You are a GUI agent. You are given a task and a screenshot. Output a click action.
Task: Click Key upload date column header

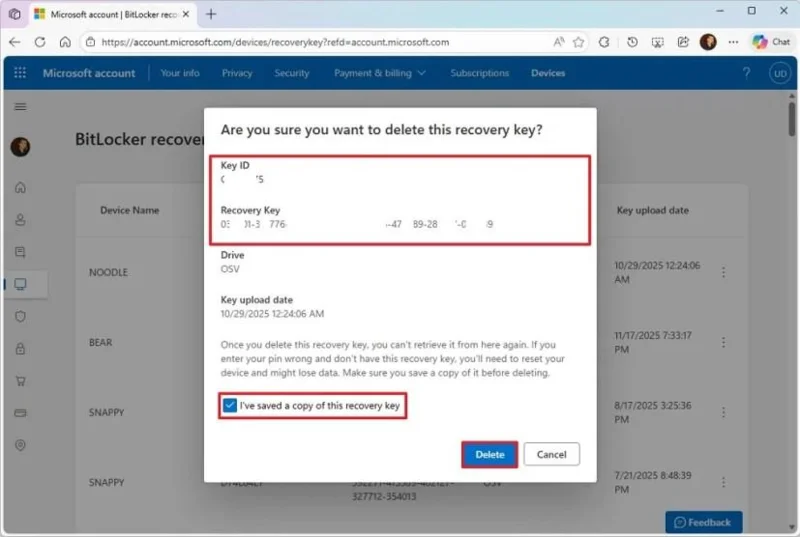coord(653,210)
